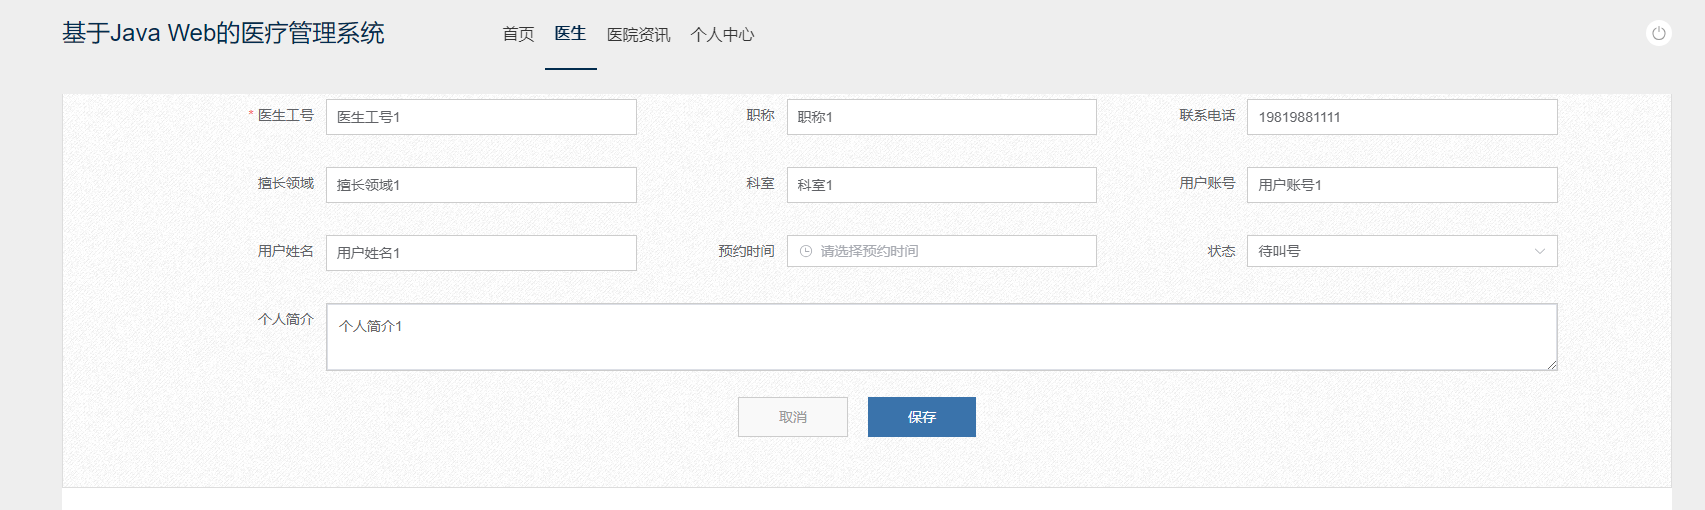Image resolution: width=1705 pixels, height=510 pixels.
Task: Click the textarea resize handle corner
Action: coord(1552,365)
